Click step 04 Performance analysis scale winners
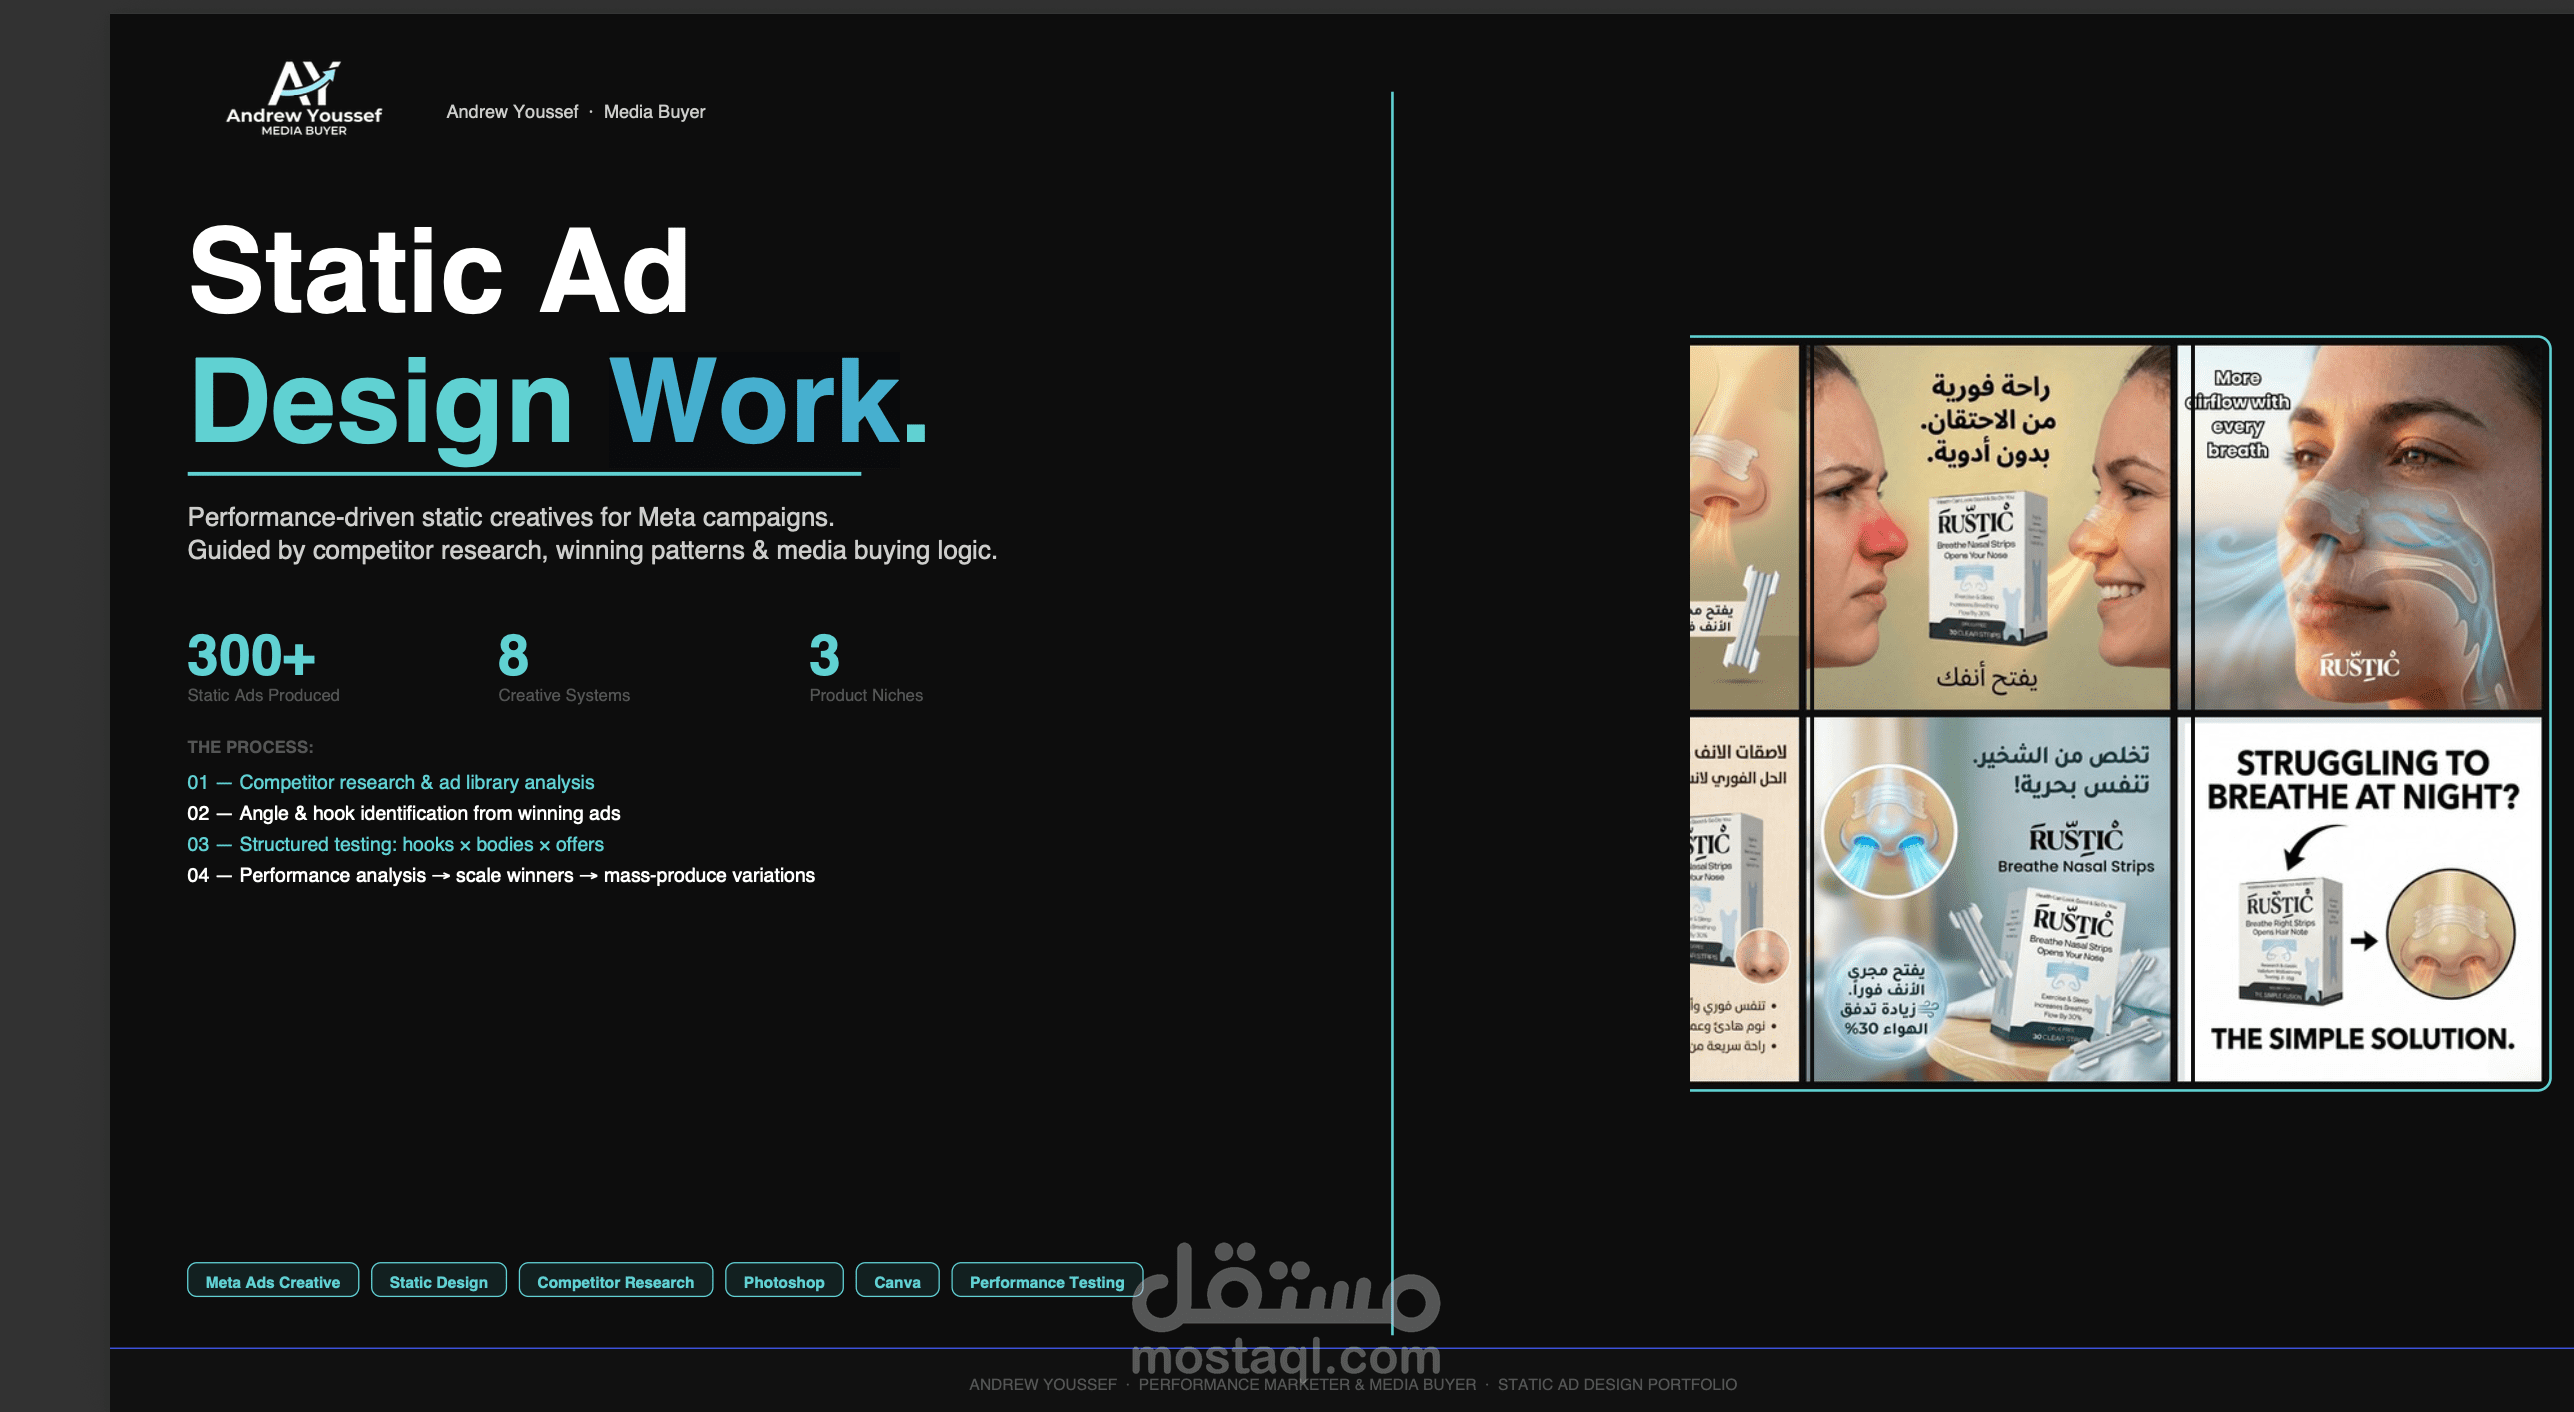This screenshot has height=1412, width=2574. [500, 875]
